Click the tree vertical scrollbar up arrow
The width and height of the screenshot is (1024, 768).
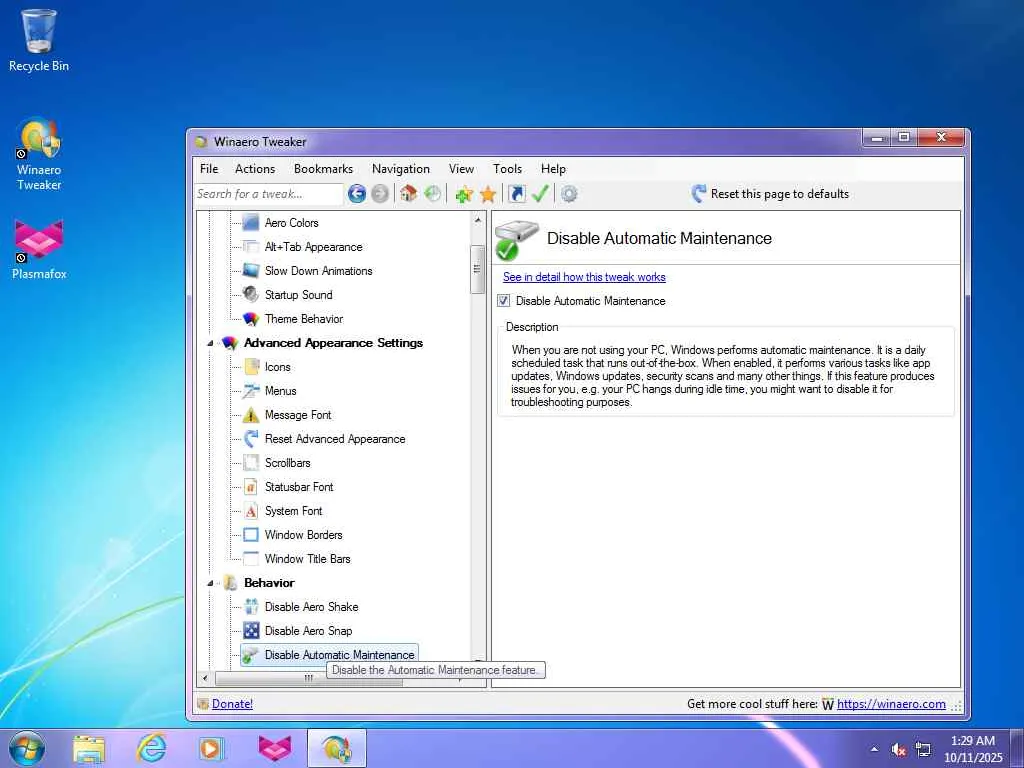coord(478,220)
